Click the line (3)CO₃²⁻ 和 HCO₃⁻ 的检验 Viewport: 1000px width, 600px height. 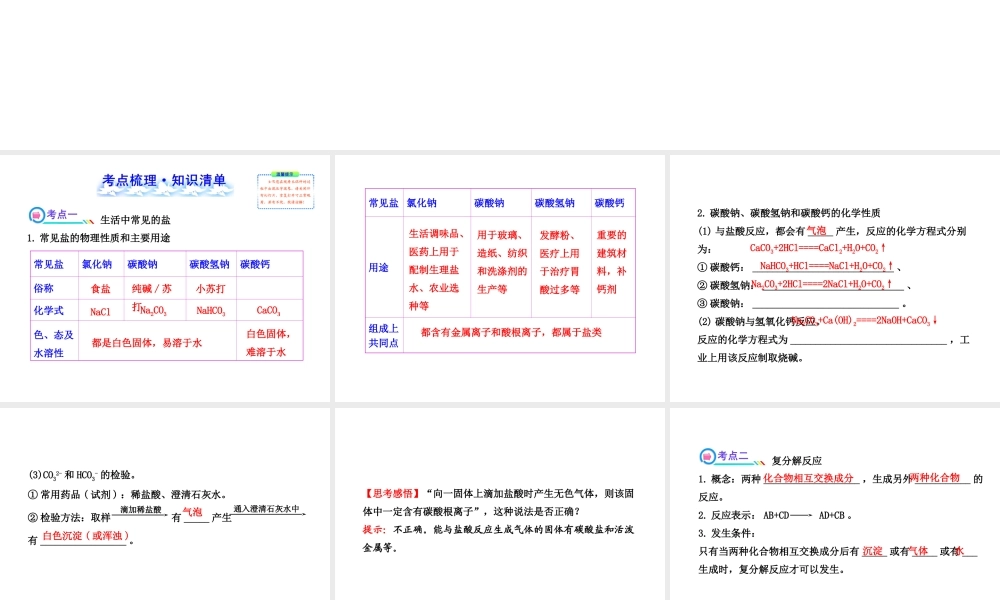(82, 475)
